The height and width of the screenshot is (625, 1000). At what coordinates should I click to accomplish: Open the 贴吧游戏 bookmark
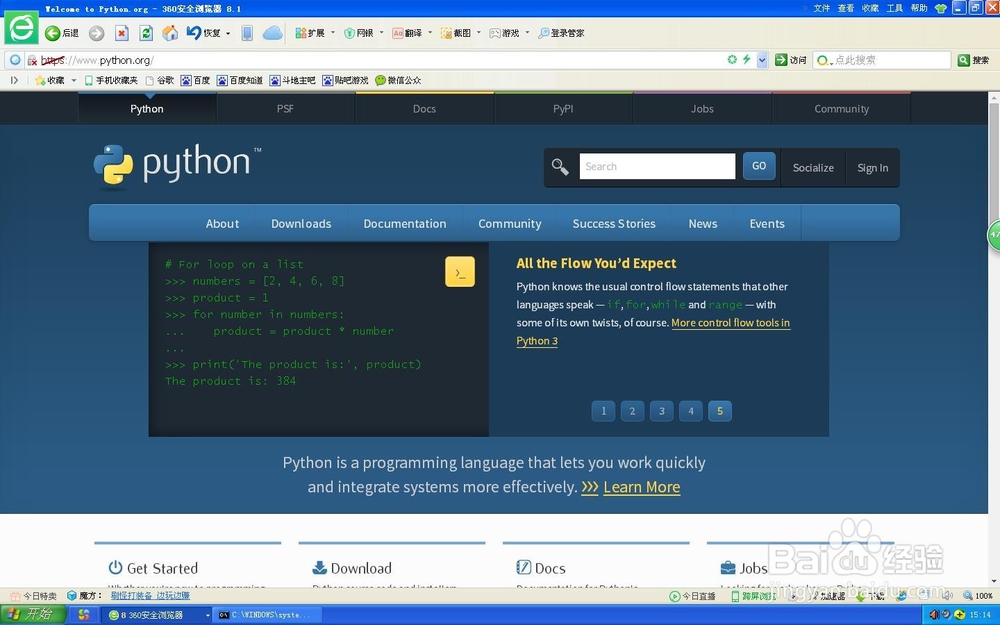pos(346,80)
